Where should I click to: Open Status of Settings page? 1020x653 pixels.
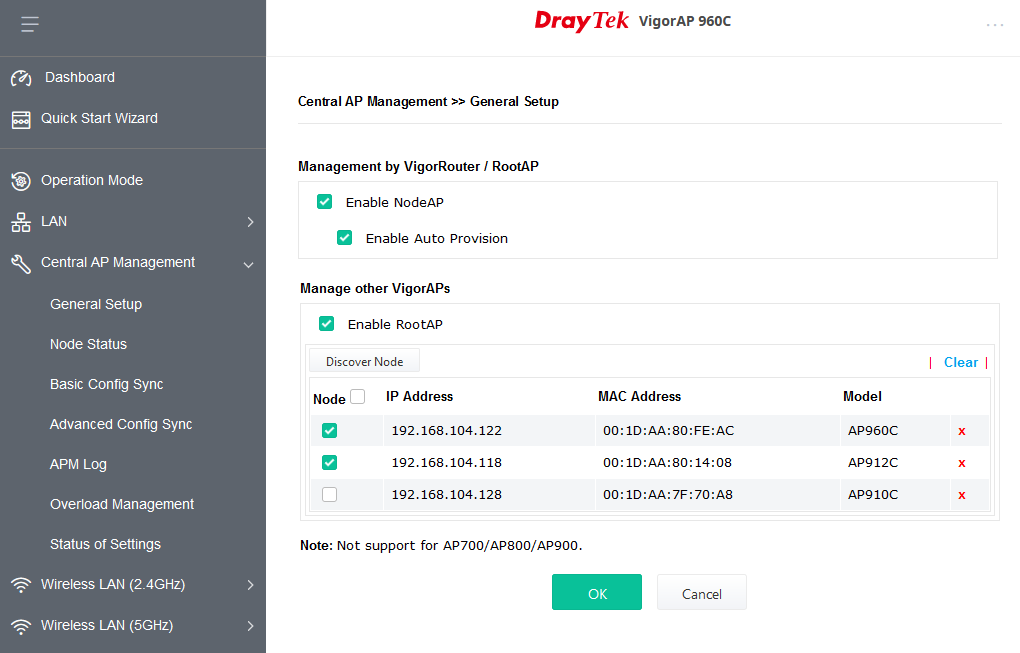(105, 544)
